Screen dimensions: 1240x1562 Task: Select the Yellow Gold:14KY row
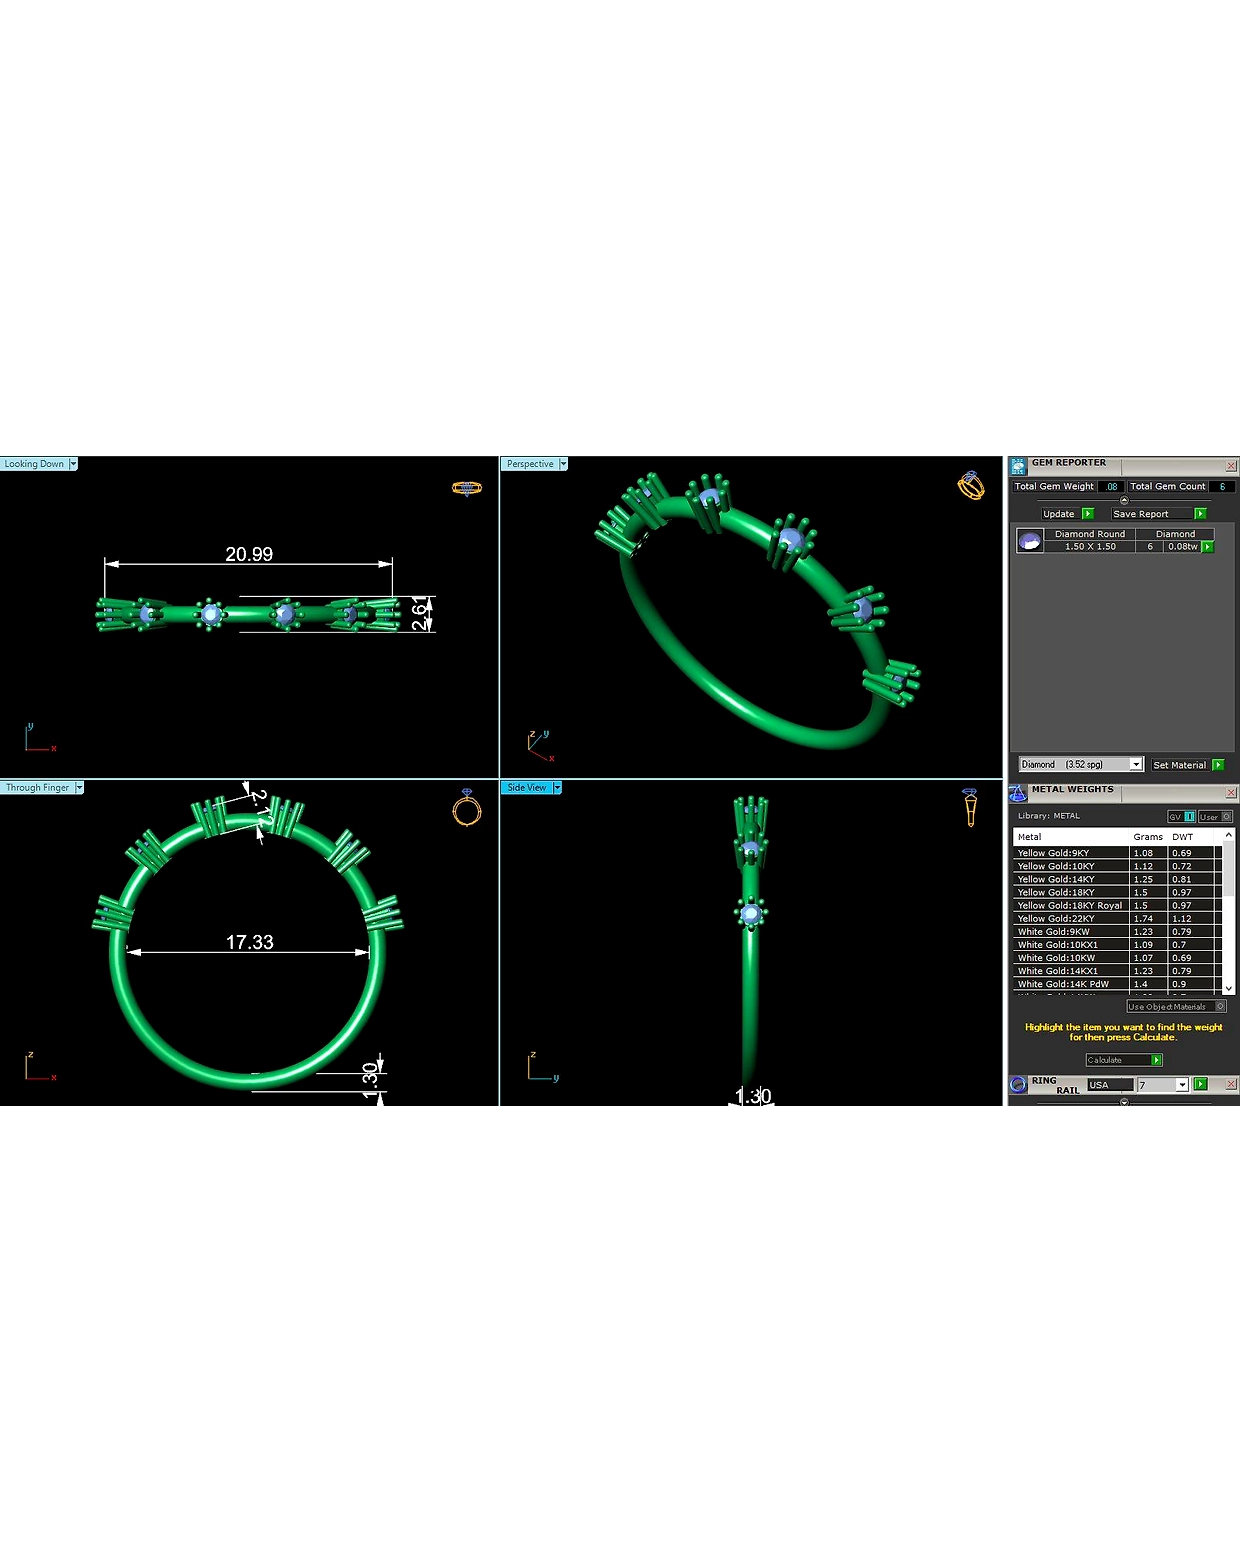click(1117, 879)
